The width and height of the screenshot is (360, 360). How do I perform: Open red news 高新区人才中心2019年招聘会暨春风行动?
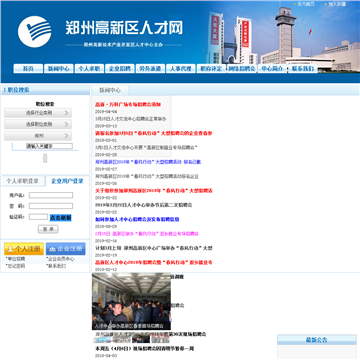tap(154, 262)
